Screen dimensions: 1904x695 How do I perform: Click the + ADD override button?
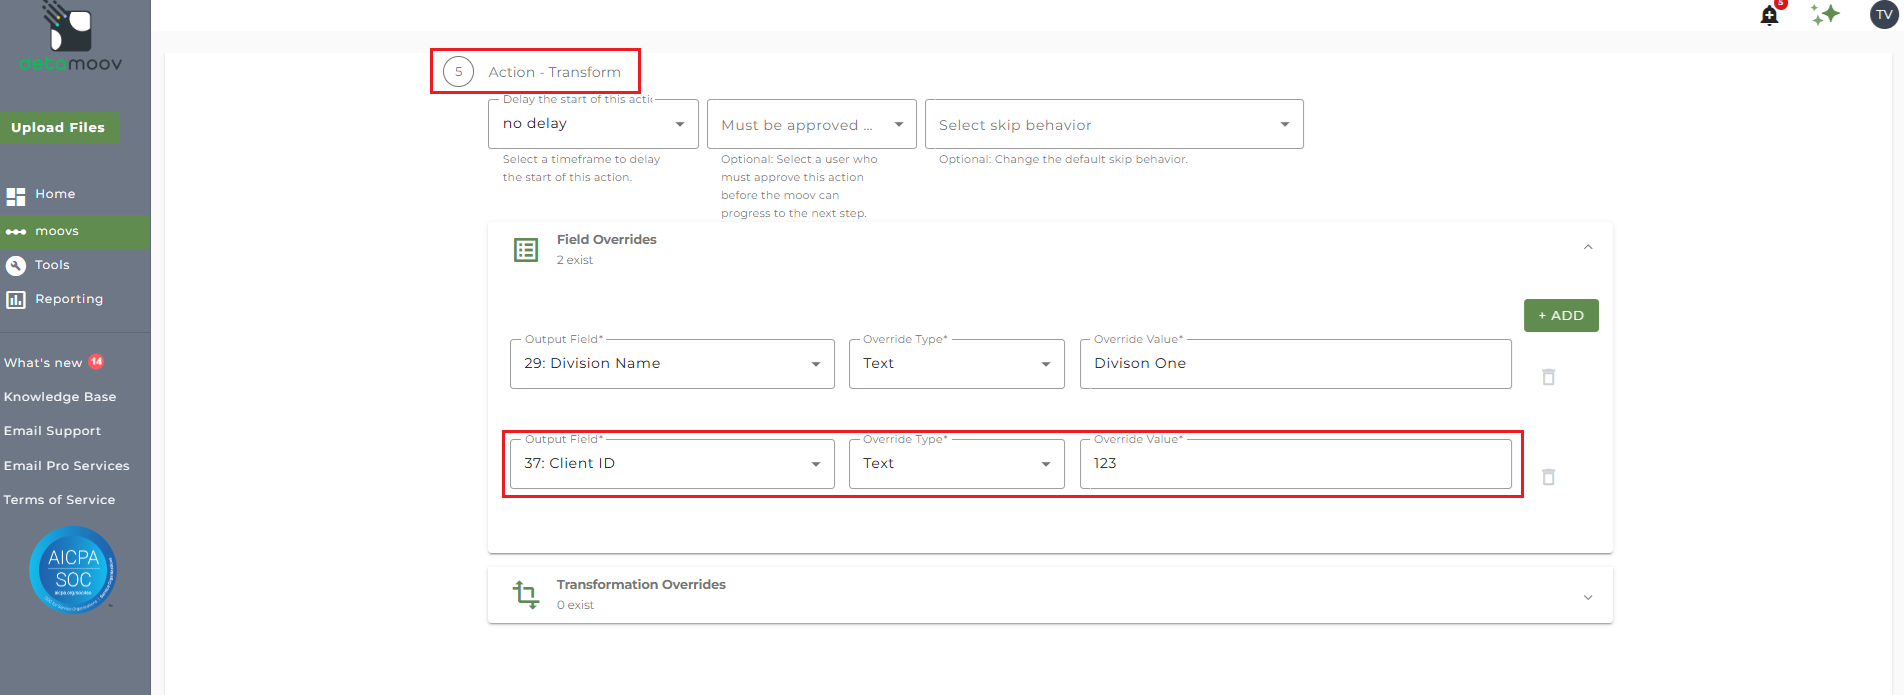click(1560, 315)
